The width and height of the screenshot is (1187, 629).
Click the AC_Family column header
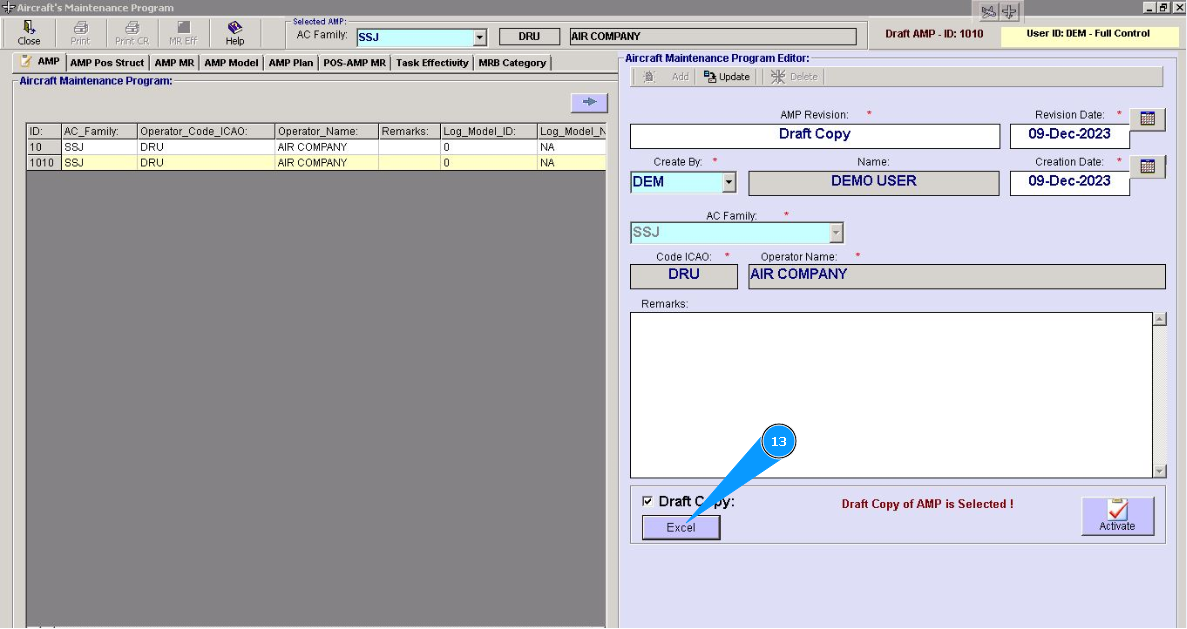tap(99, 131)
